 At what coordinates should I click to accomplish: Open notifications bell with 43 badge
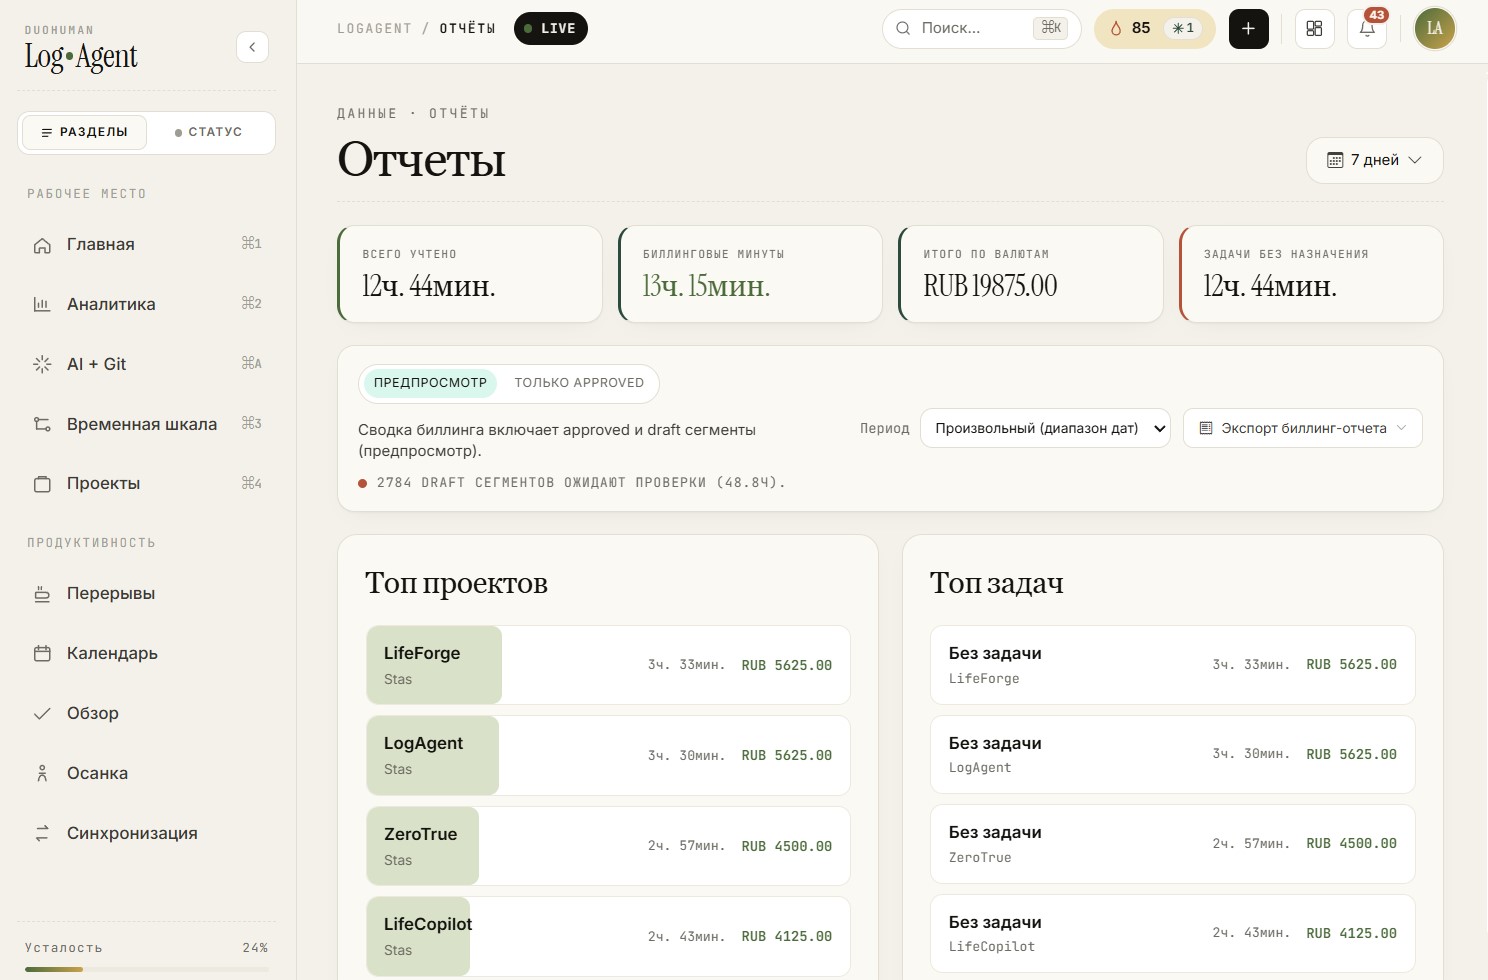(x=1367, y=29)
